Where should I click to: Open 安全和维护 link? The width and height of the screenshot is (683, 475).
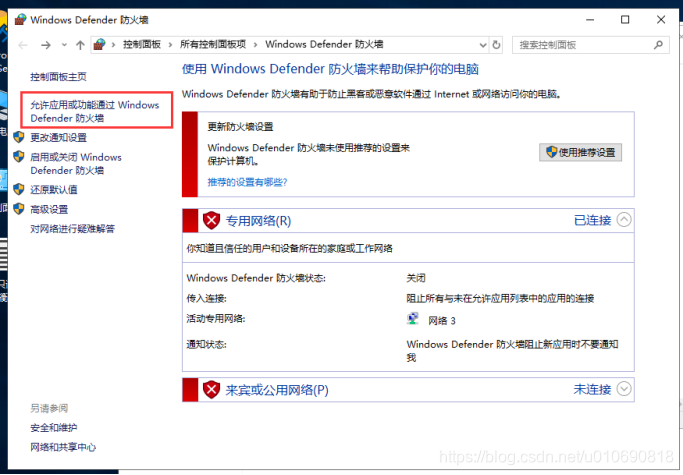click(x=54, y=428)
